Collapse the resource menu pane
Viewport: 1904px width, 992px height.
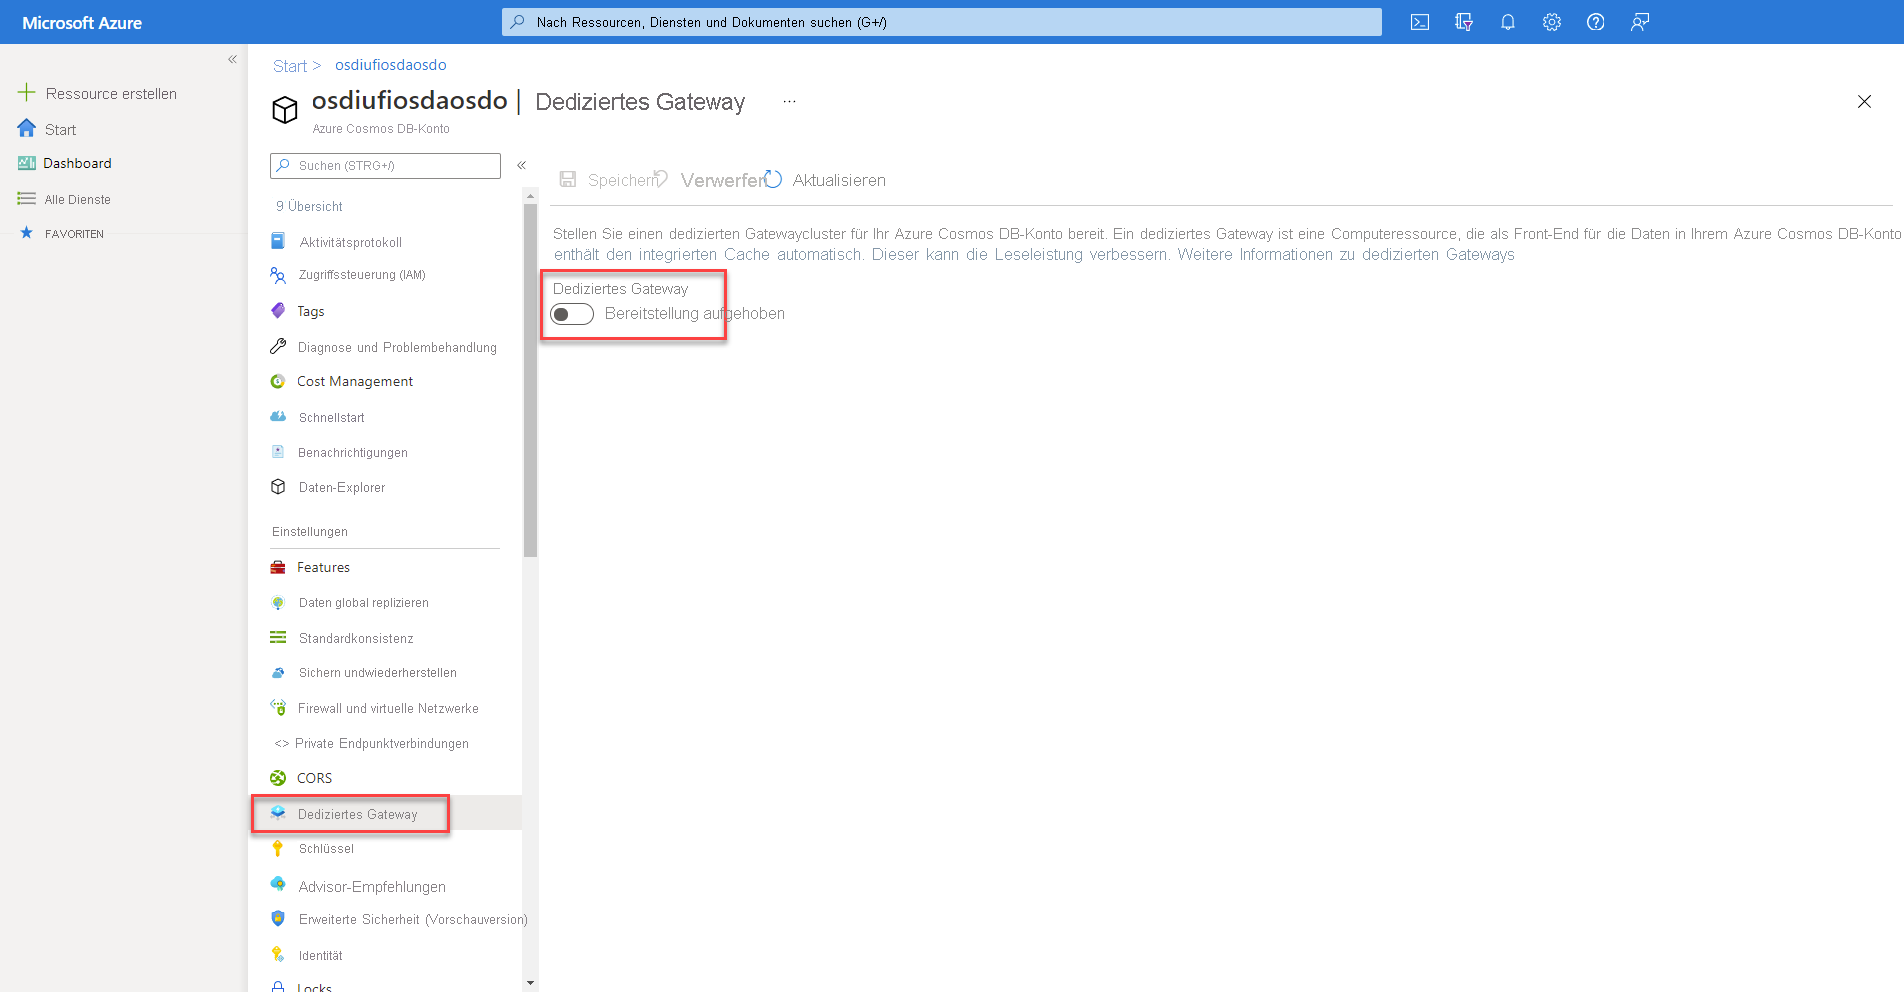[x=521, y=165]
